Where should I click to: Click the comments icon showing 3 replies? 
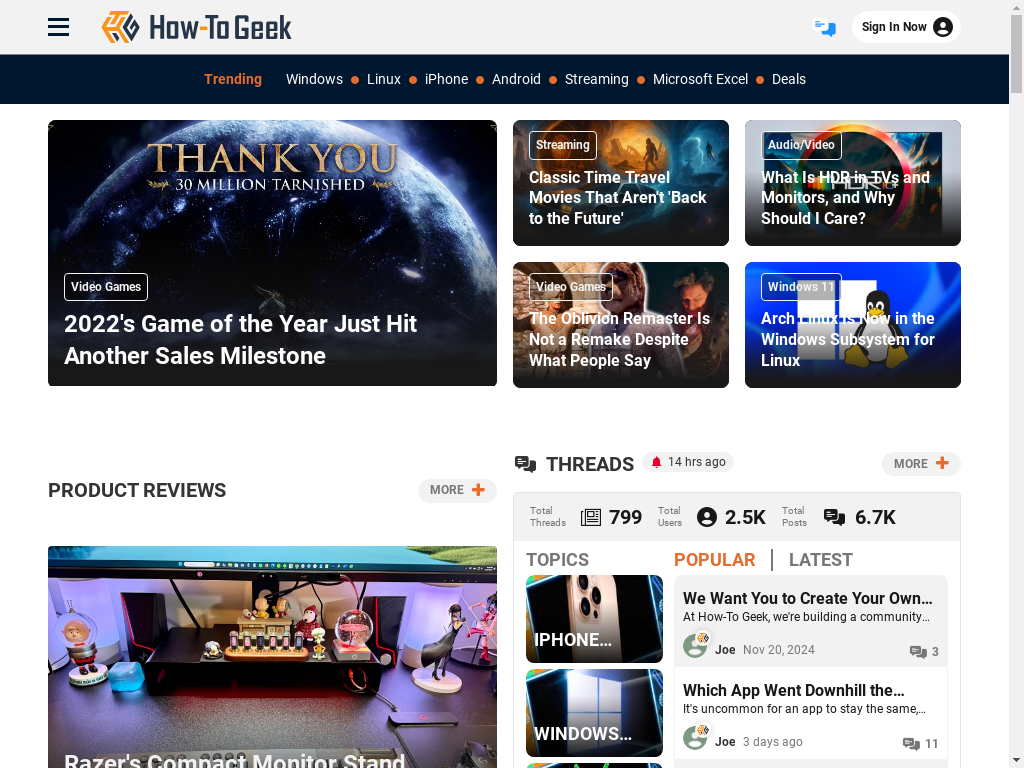[918, 652]
